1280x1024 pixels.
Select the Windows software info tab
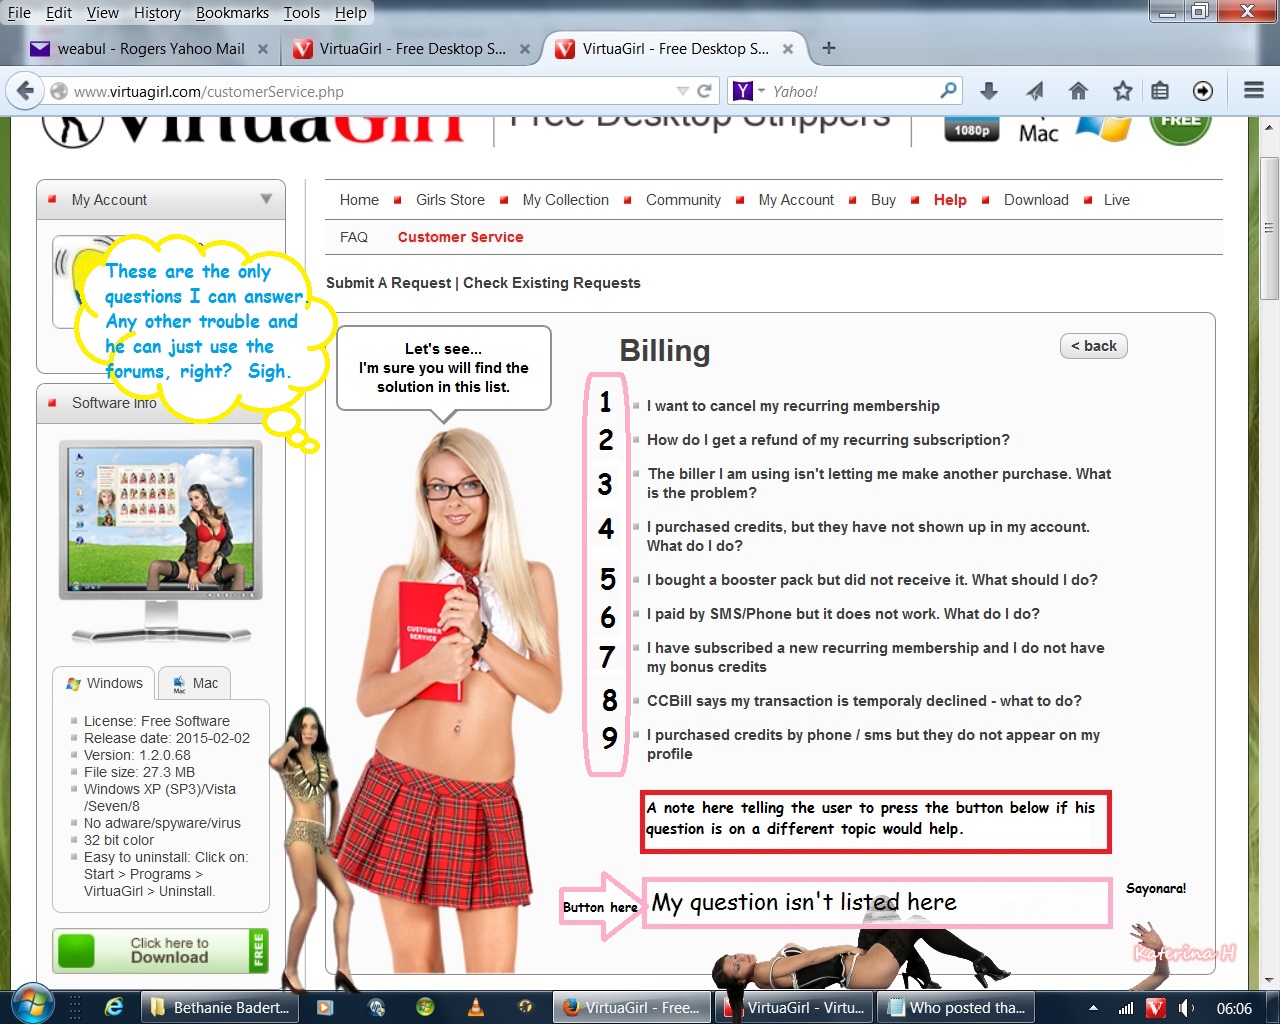[104, 683]
